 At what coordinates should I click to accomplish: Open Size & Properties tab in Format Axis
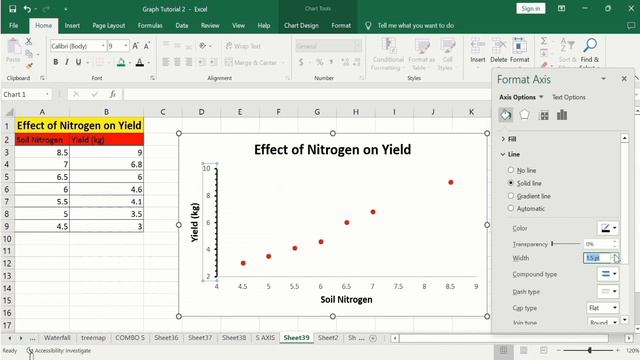point(544,116)
